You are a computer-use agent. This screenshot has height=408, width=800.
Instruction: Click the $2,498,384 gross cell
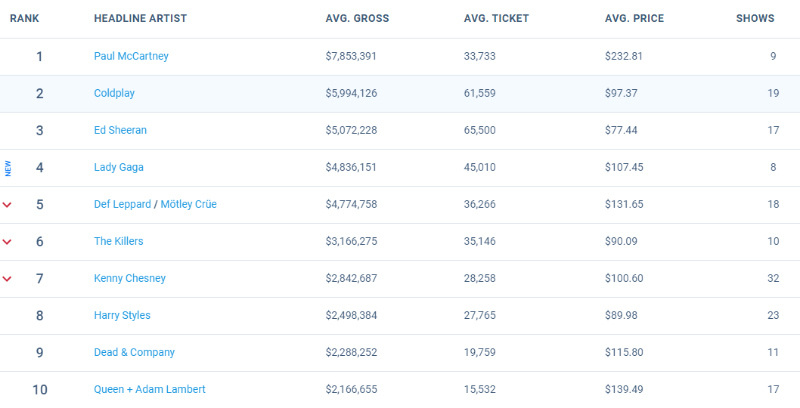click(x=351, y=315)
